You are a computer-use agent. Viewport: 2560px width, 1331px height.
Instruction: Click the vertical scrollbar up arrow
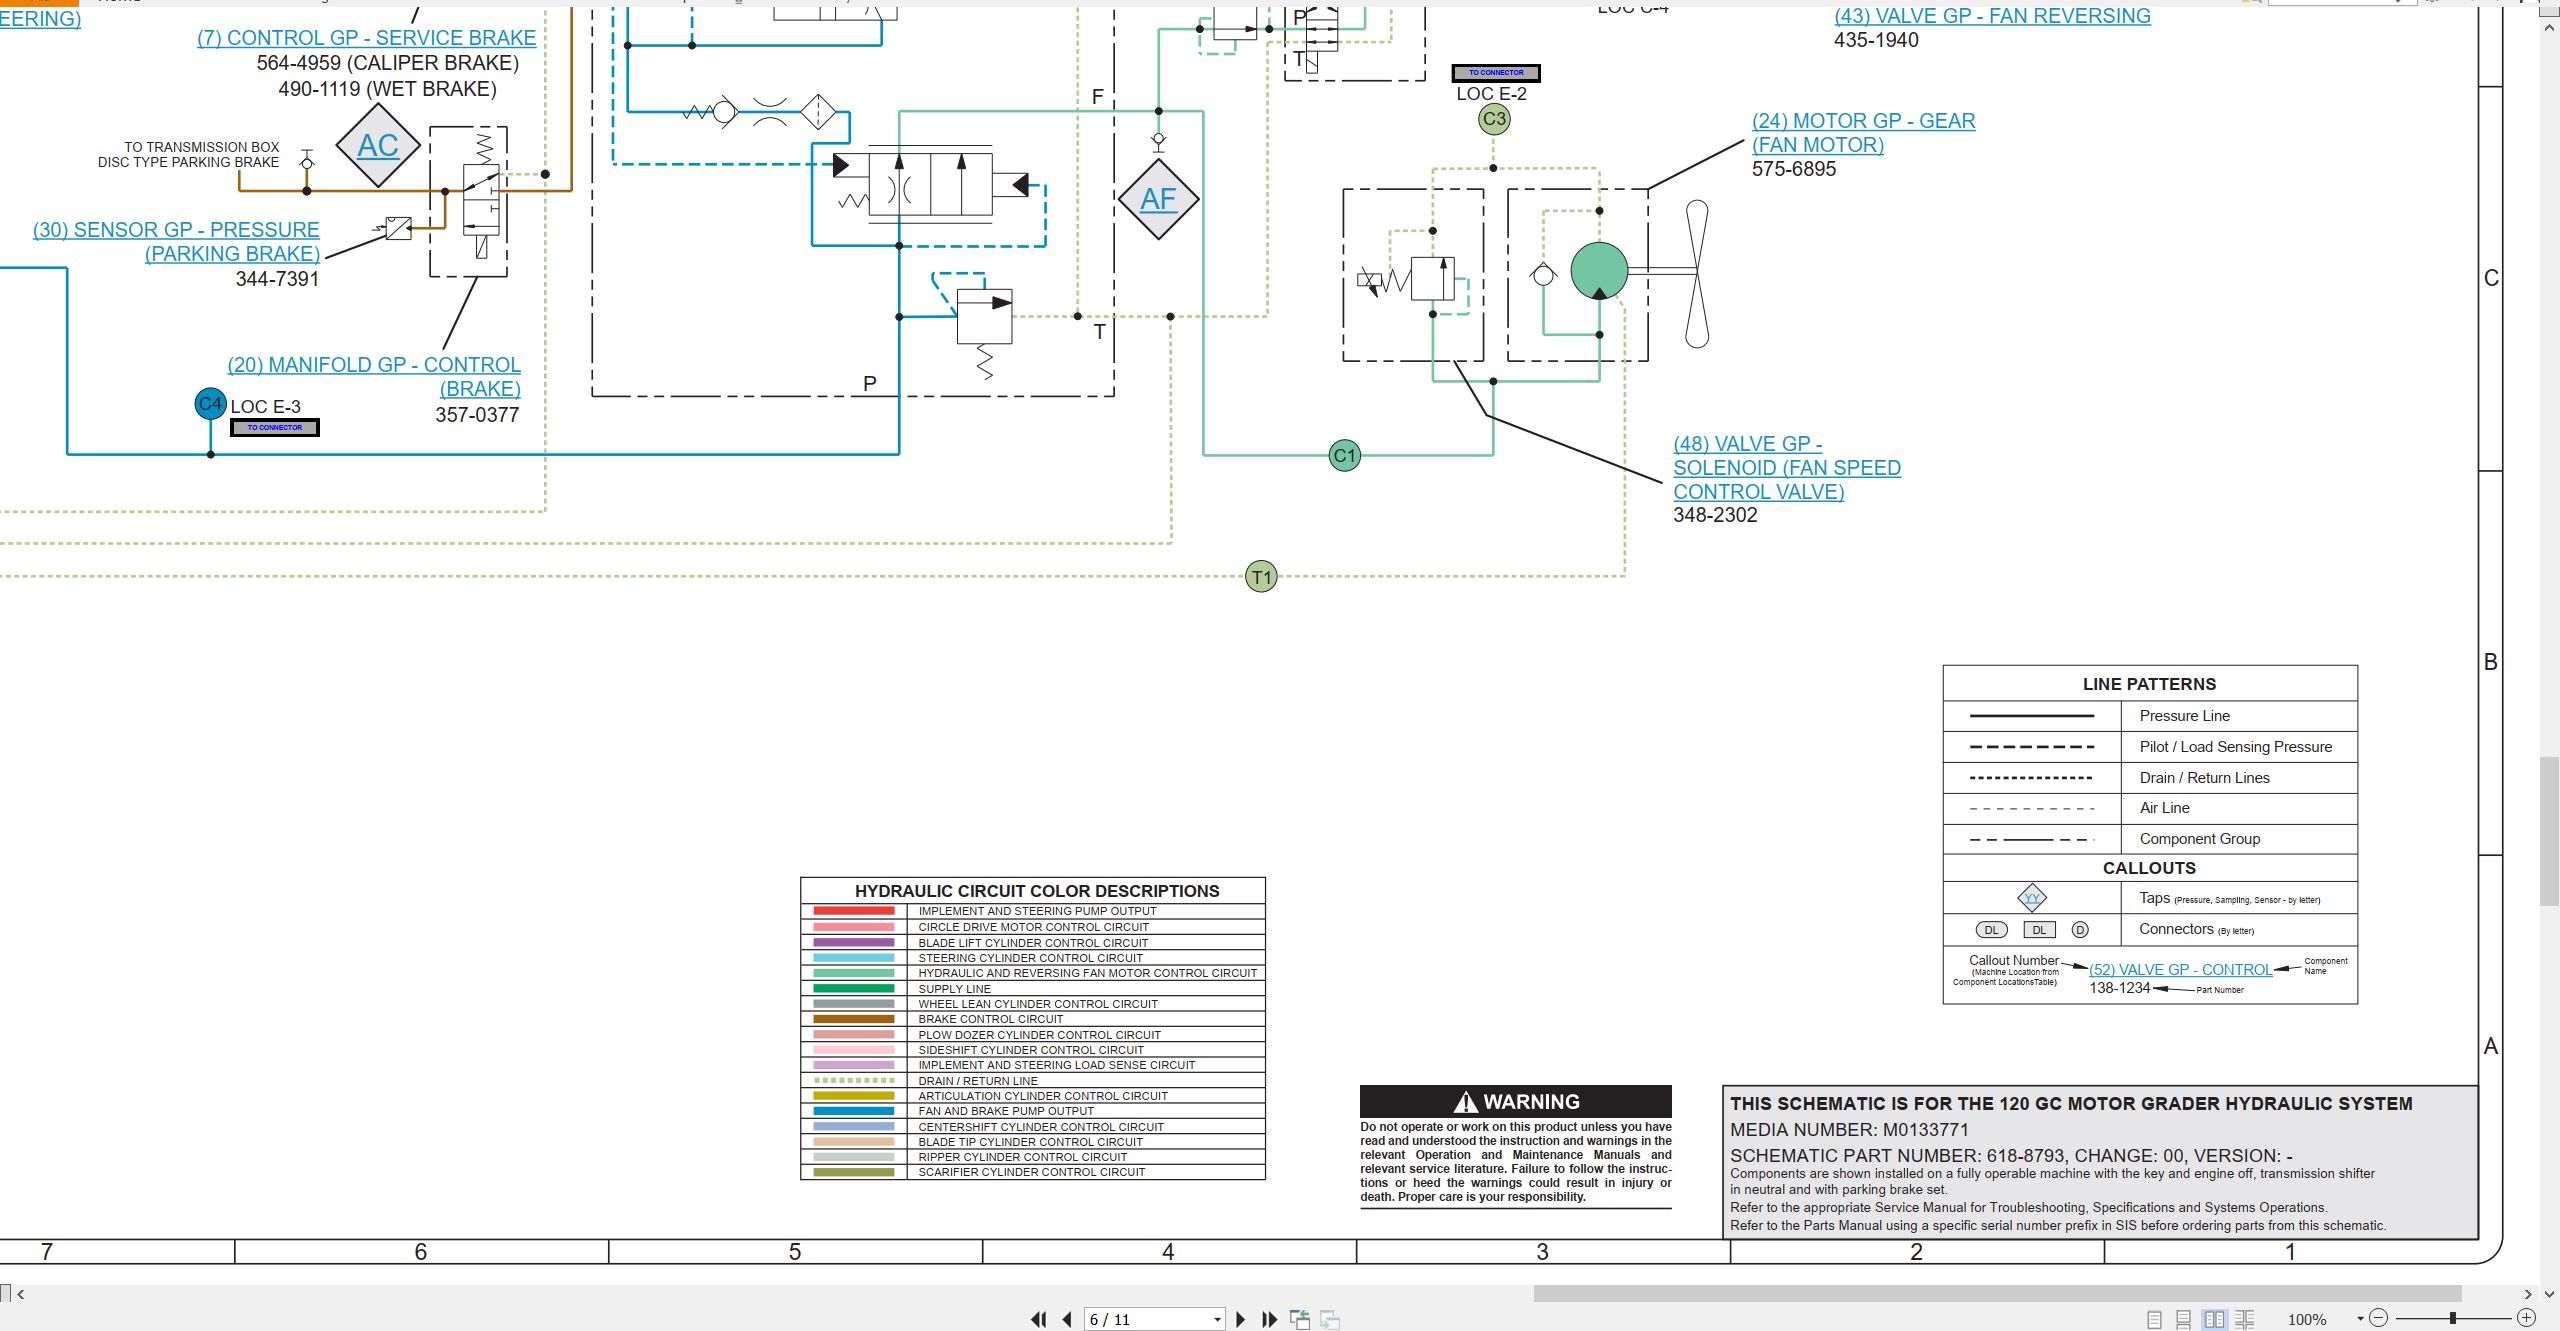tap(2549, 28)
